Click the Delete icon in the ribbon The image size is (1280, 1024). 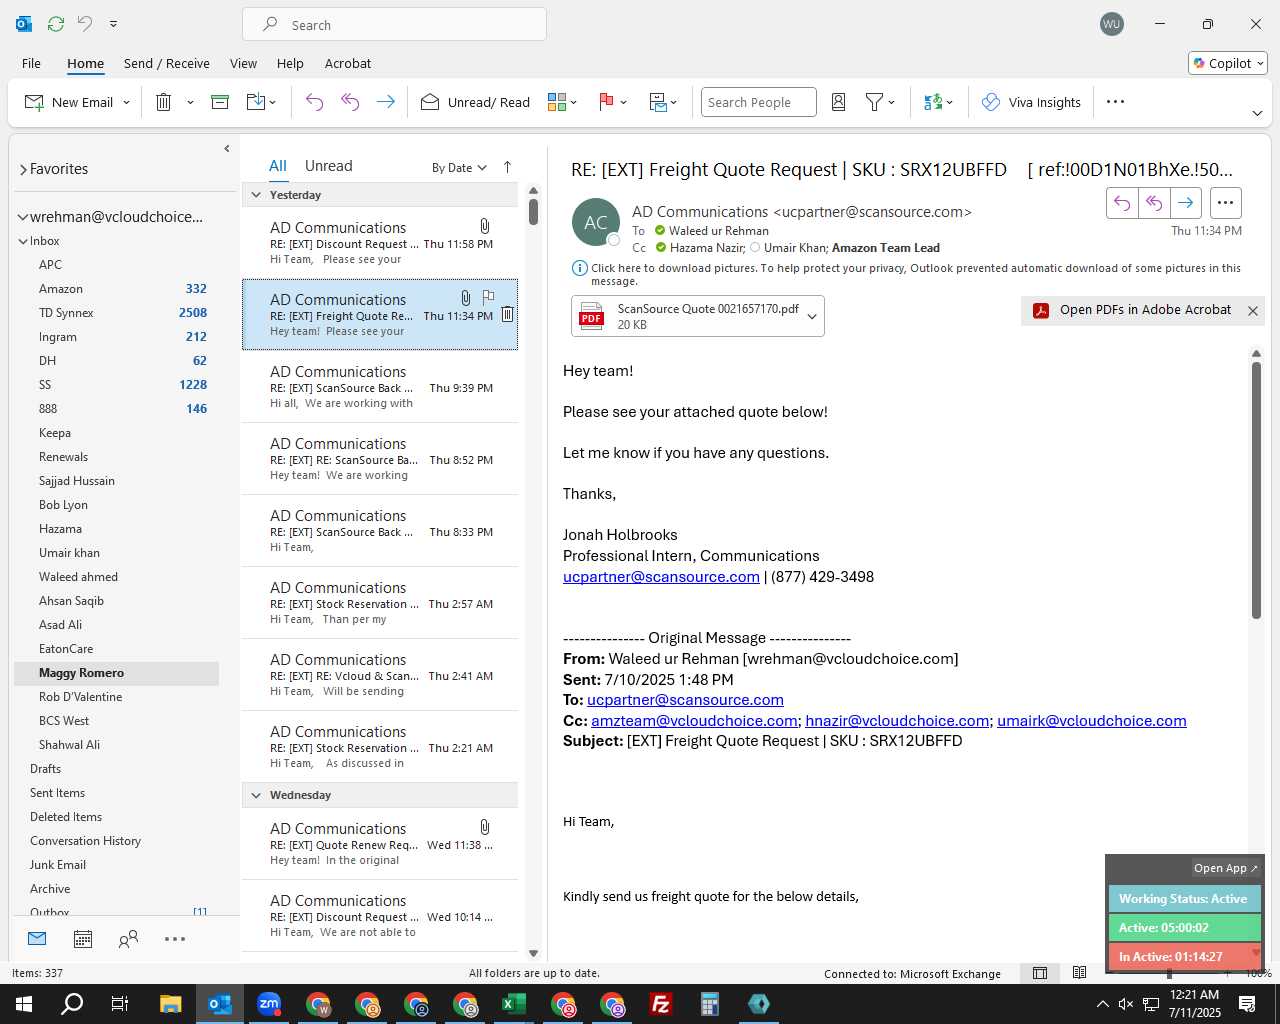164,102
